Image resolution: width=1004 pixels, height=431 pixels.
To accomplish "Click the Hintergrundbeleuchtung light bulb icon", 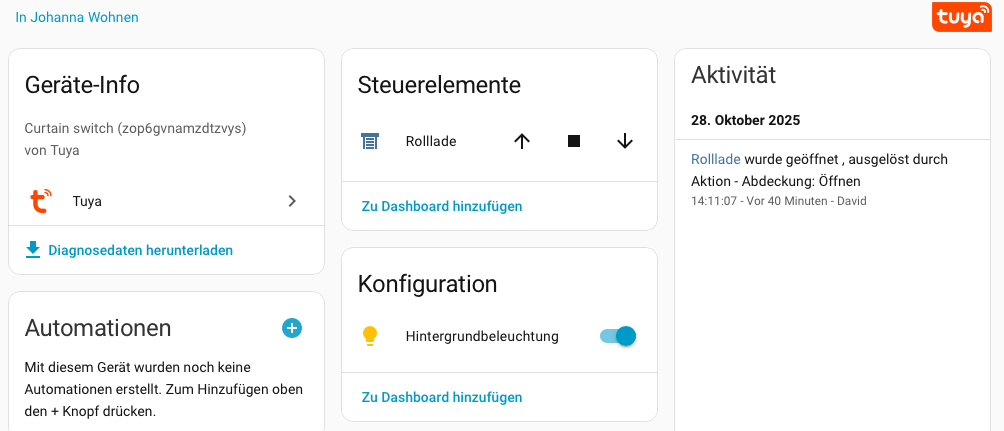I will 370,336.
